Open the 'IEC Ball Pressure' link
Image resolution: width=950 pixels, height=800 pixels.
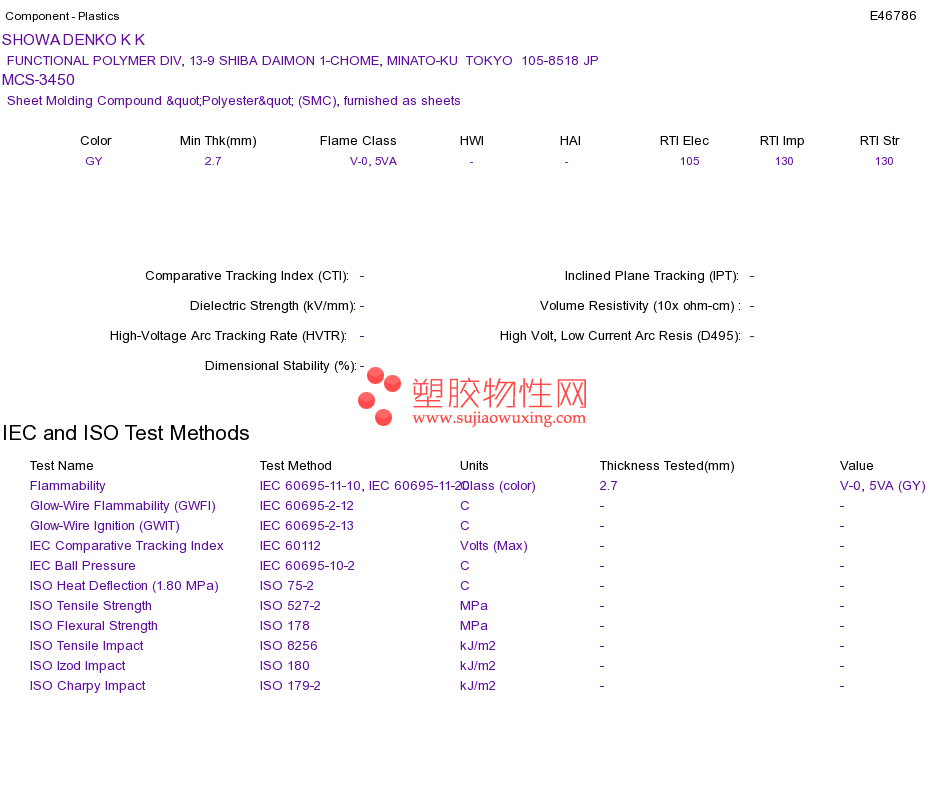(82, 566)
